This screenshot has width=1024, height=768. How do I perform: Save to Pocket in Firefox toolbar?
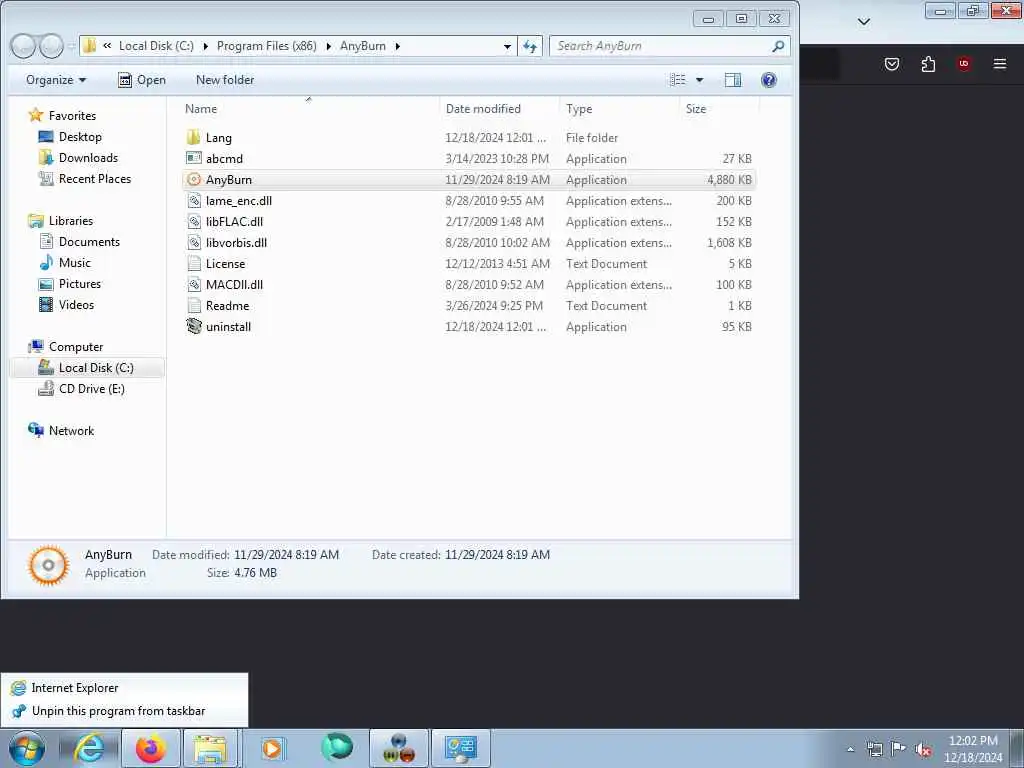892,64
